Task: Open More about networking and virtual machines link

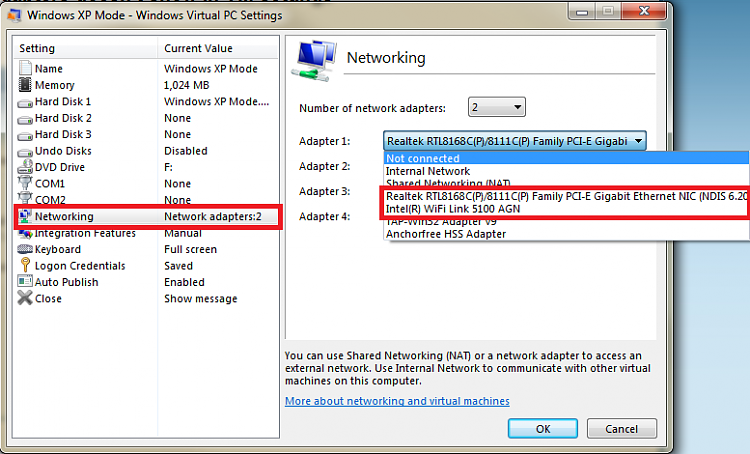Action: tap(397, 401)
